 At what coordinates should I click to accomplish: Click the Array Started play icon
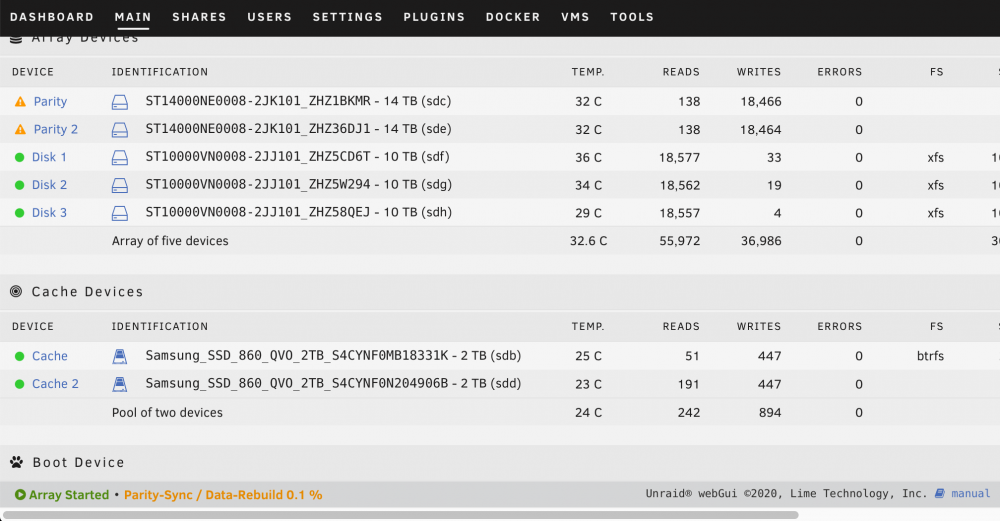tap(20, 494)
